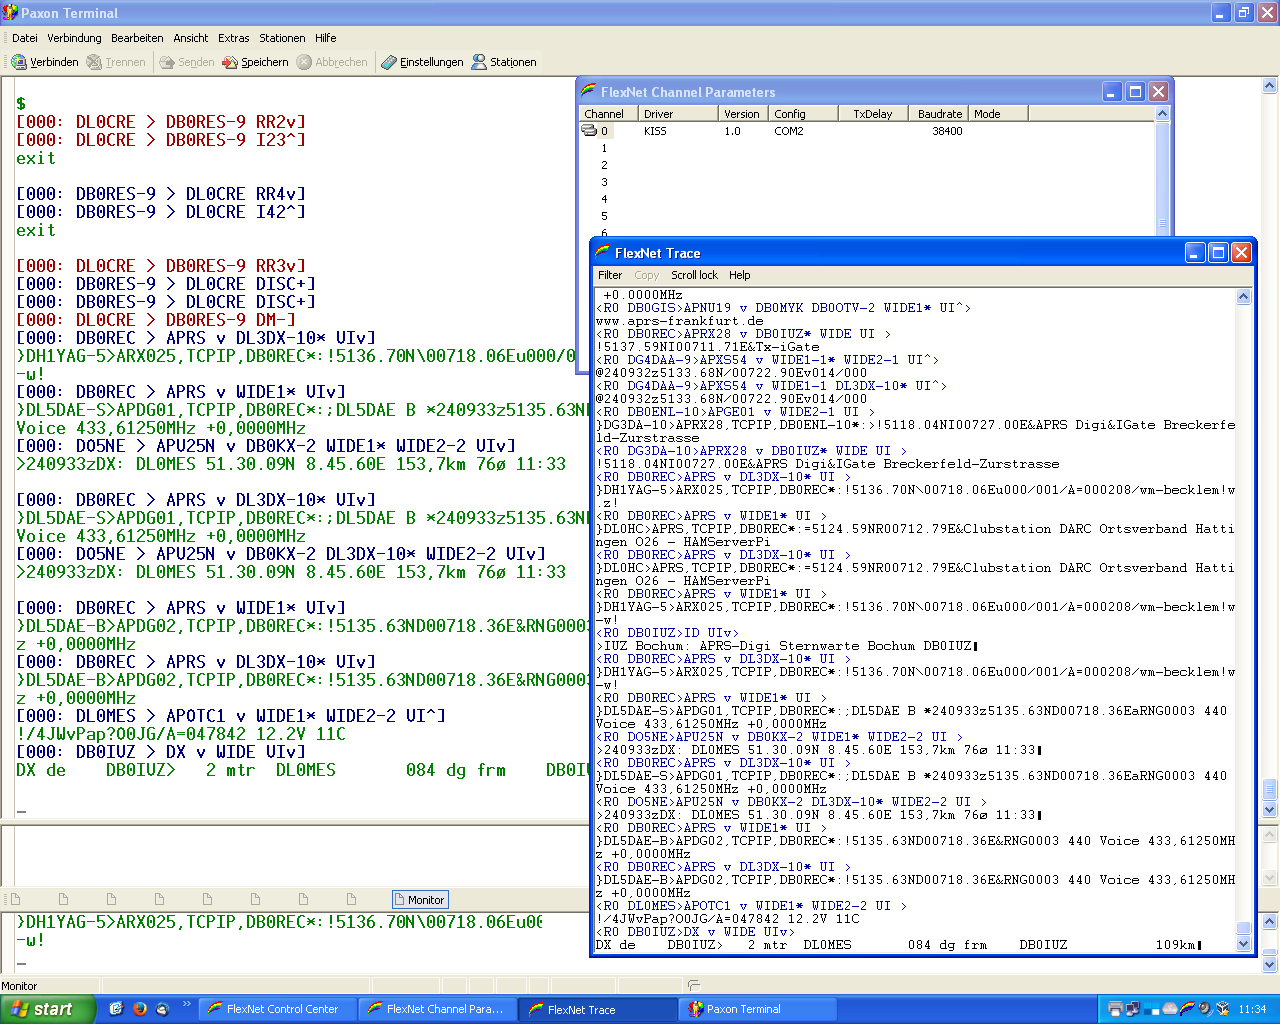
Task: Select the 38400 baudrate cell
Action: click(947, 131)
